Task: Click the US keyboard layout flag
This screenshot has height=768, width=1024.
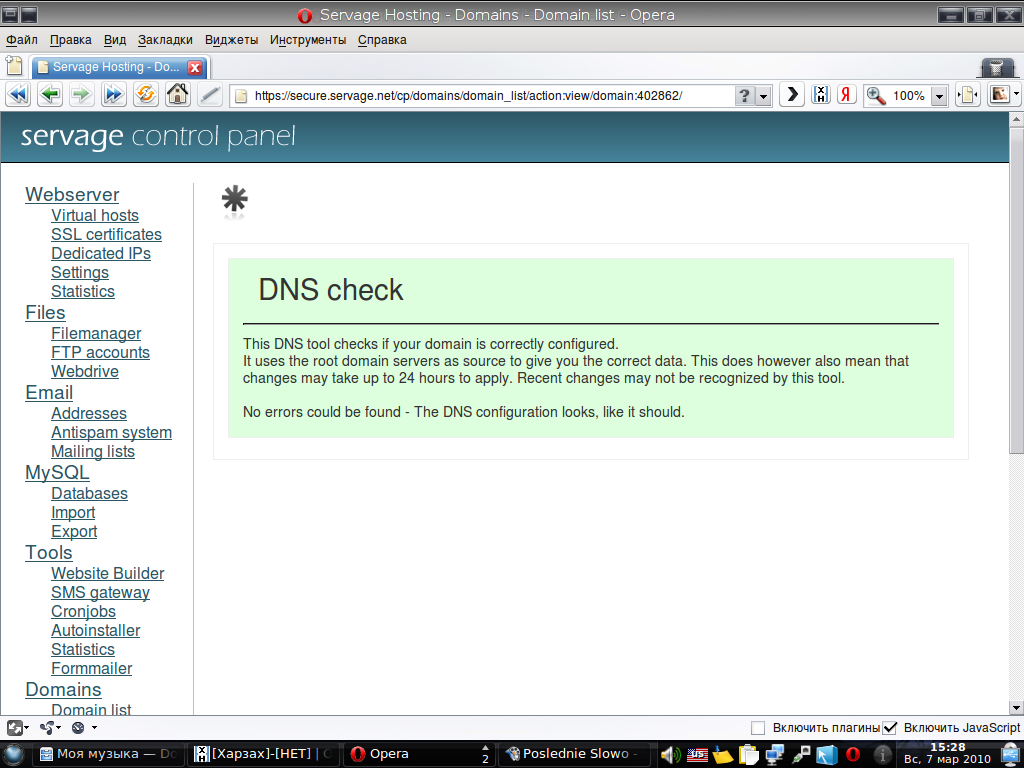Action: [697, 755]
